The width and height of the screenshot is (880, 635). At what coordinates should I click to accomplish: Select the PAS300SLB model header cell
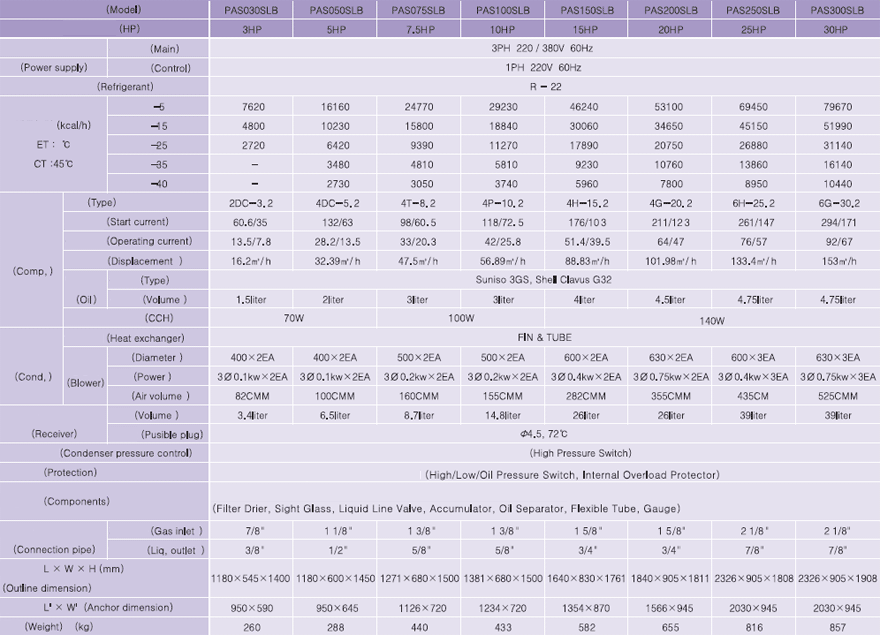tap(838, 10)
